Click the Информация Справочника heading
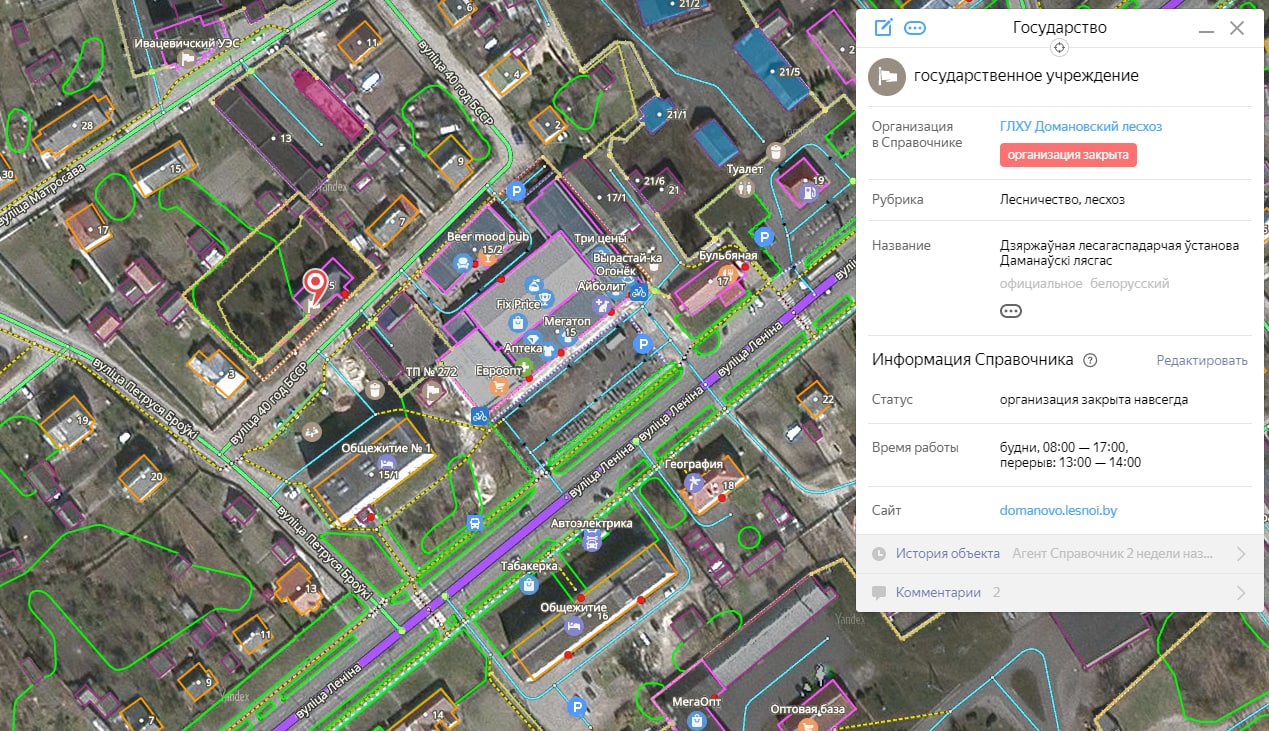This screenshot has width=1269, height=731. tap(972, 360)
